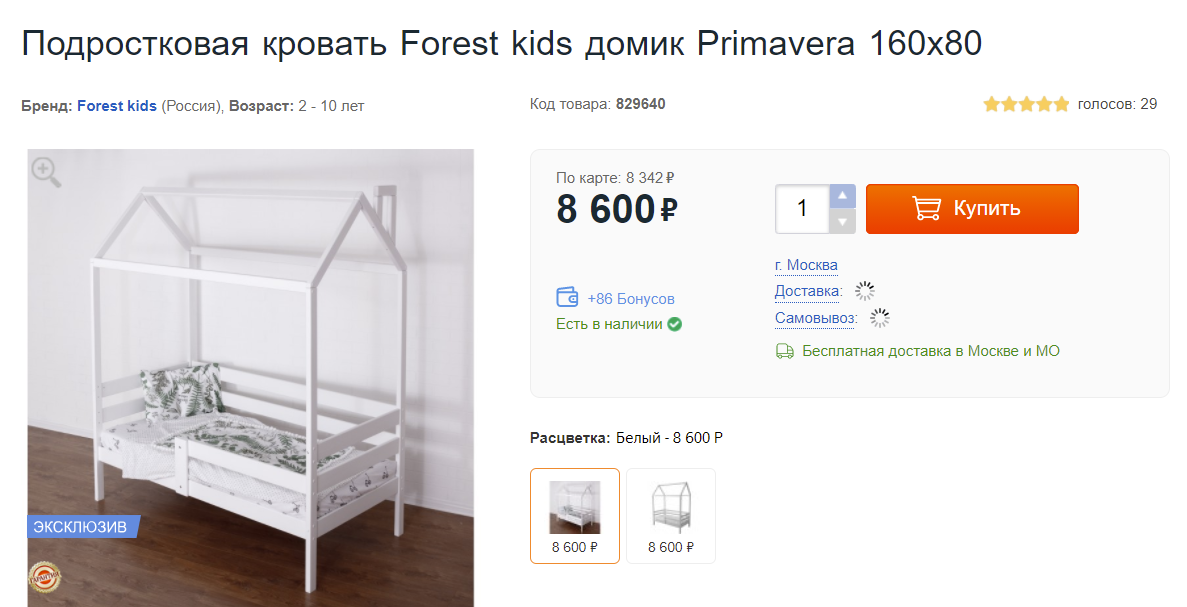
Task: Increase quantity with the up arrow
Action: (x=843, y=196)
